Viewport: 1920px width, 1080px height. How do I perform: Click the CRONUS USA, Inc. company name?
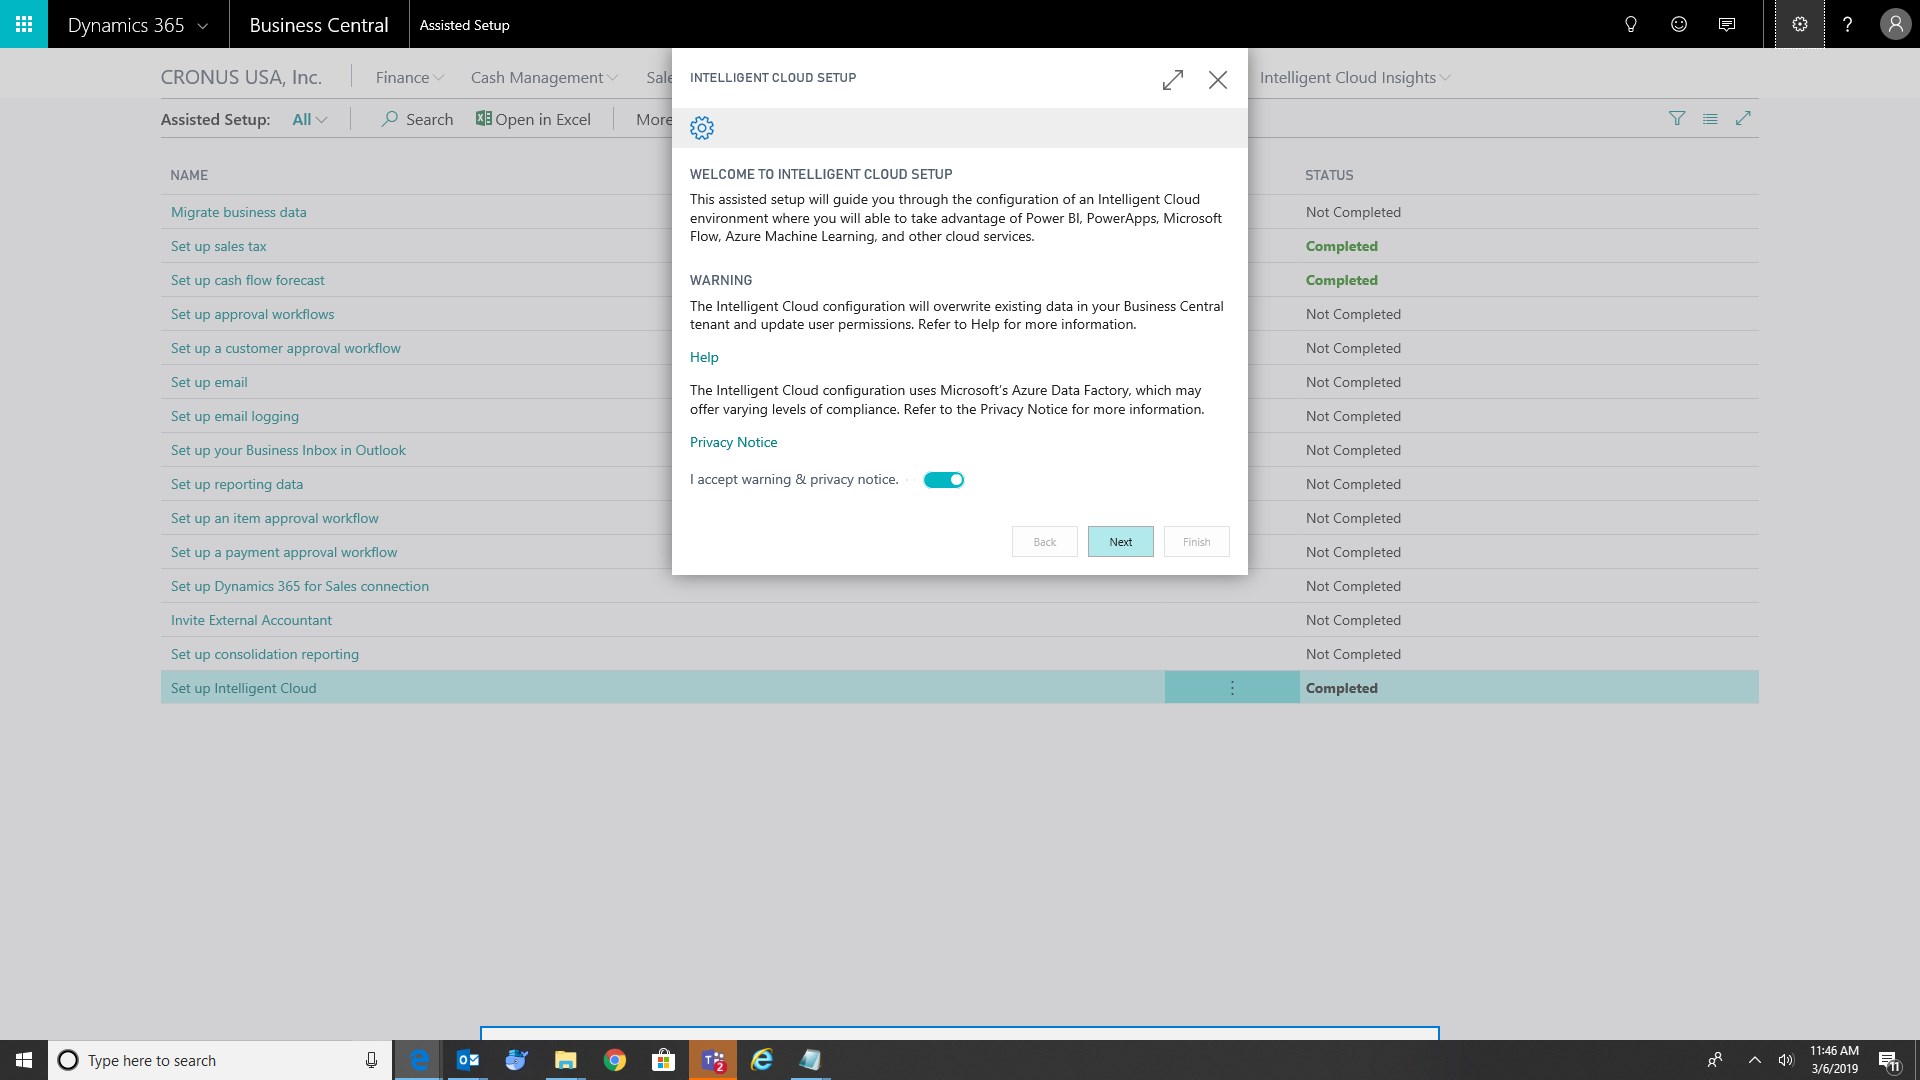(241, 77)
